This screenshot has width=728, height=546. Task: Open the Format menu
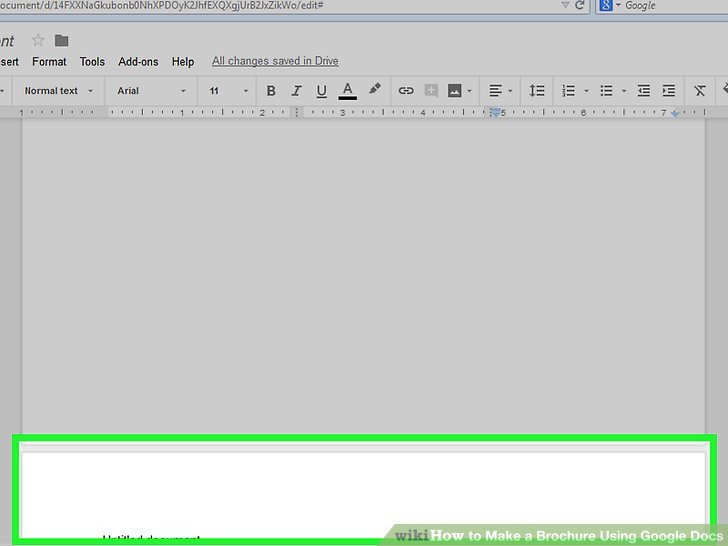point(49,62)
